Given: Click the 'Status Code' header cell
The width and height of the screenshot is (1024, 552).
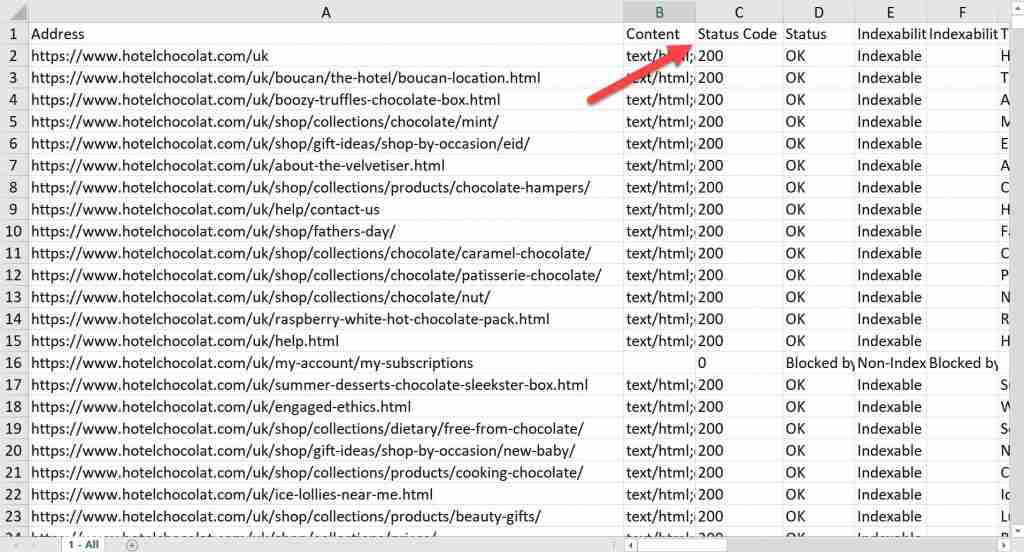Looking at the screenshot, I should (739, 34).
